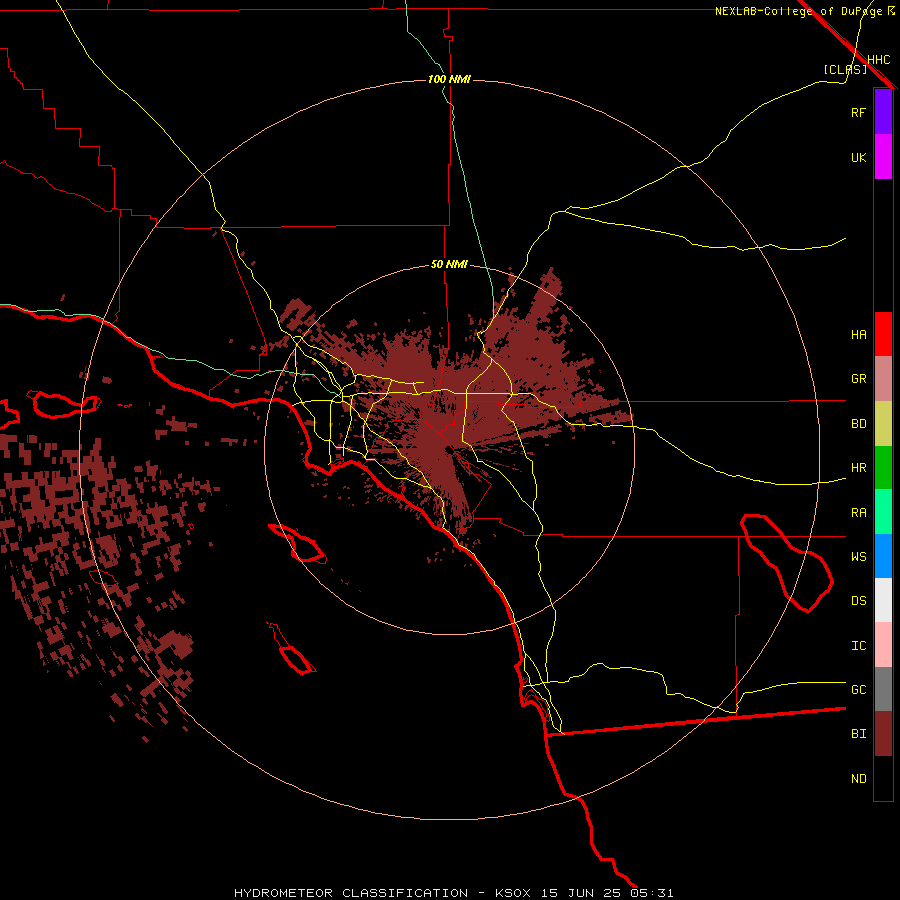900x900 pixels.
Task: Click the IC legend label
Action: [x=858, y=646]
